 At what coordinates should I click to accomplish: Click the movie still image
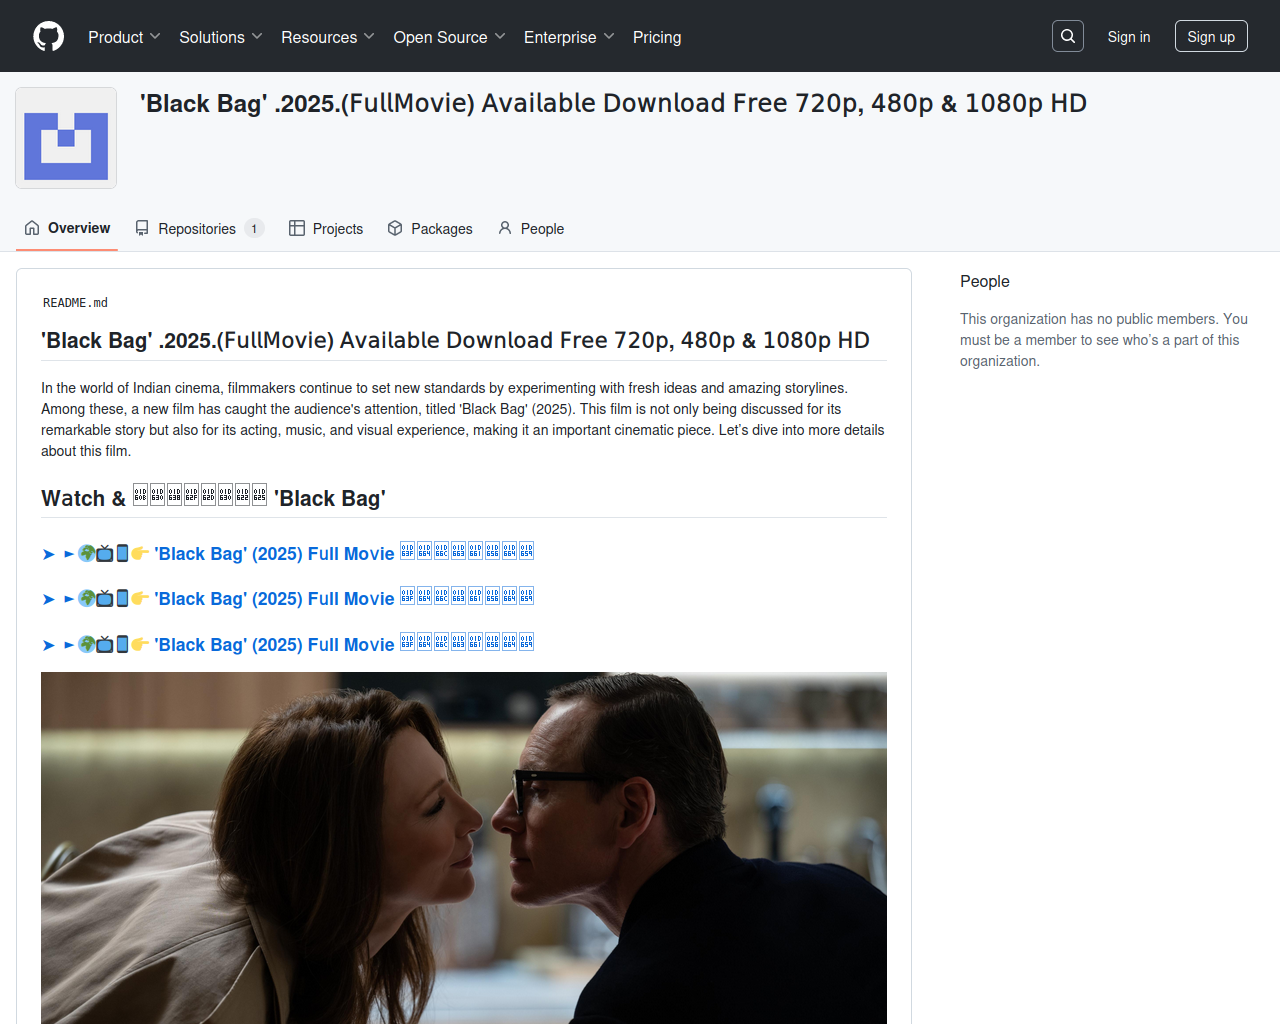(463, 847)
